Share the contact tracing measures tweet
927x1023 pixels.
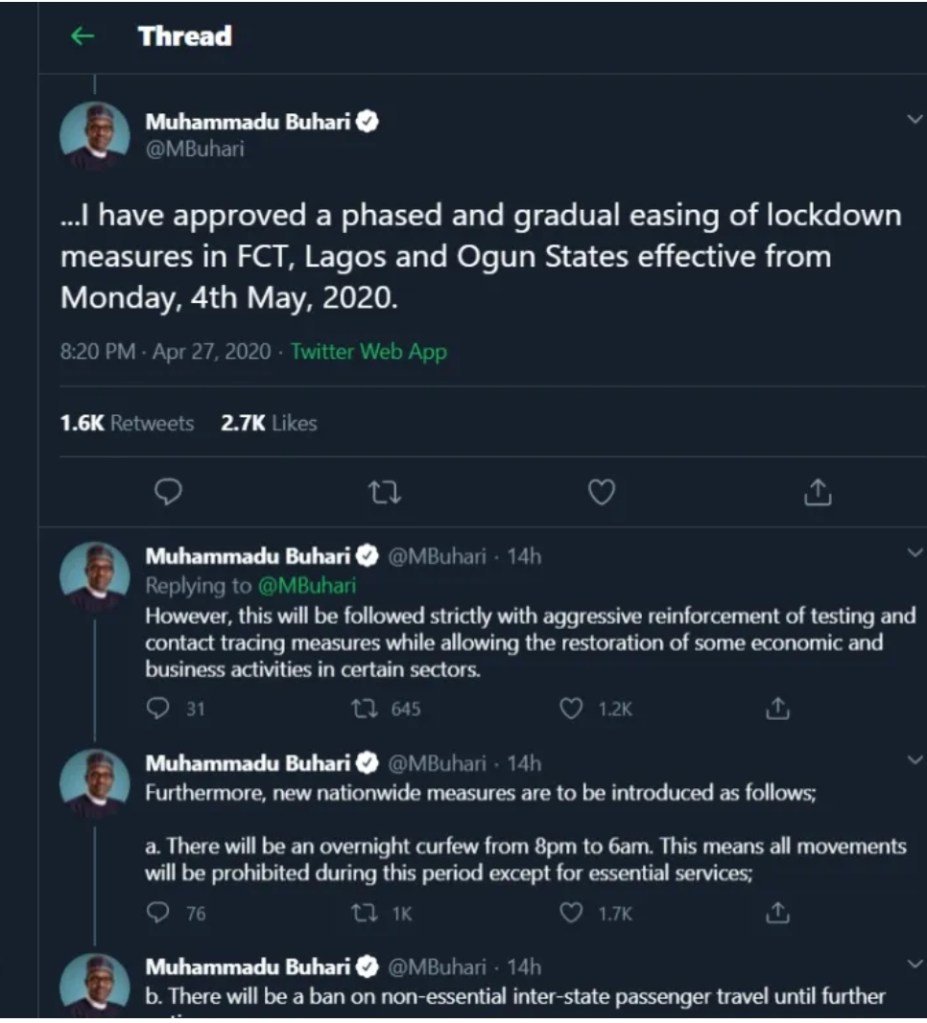(778, 709)
